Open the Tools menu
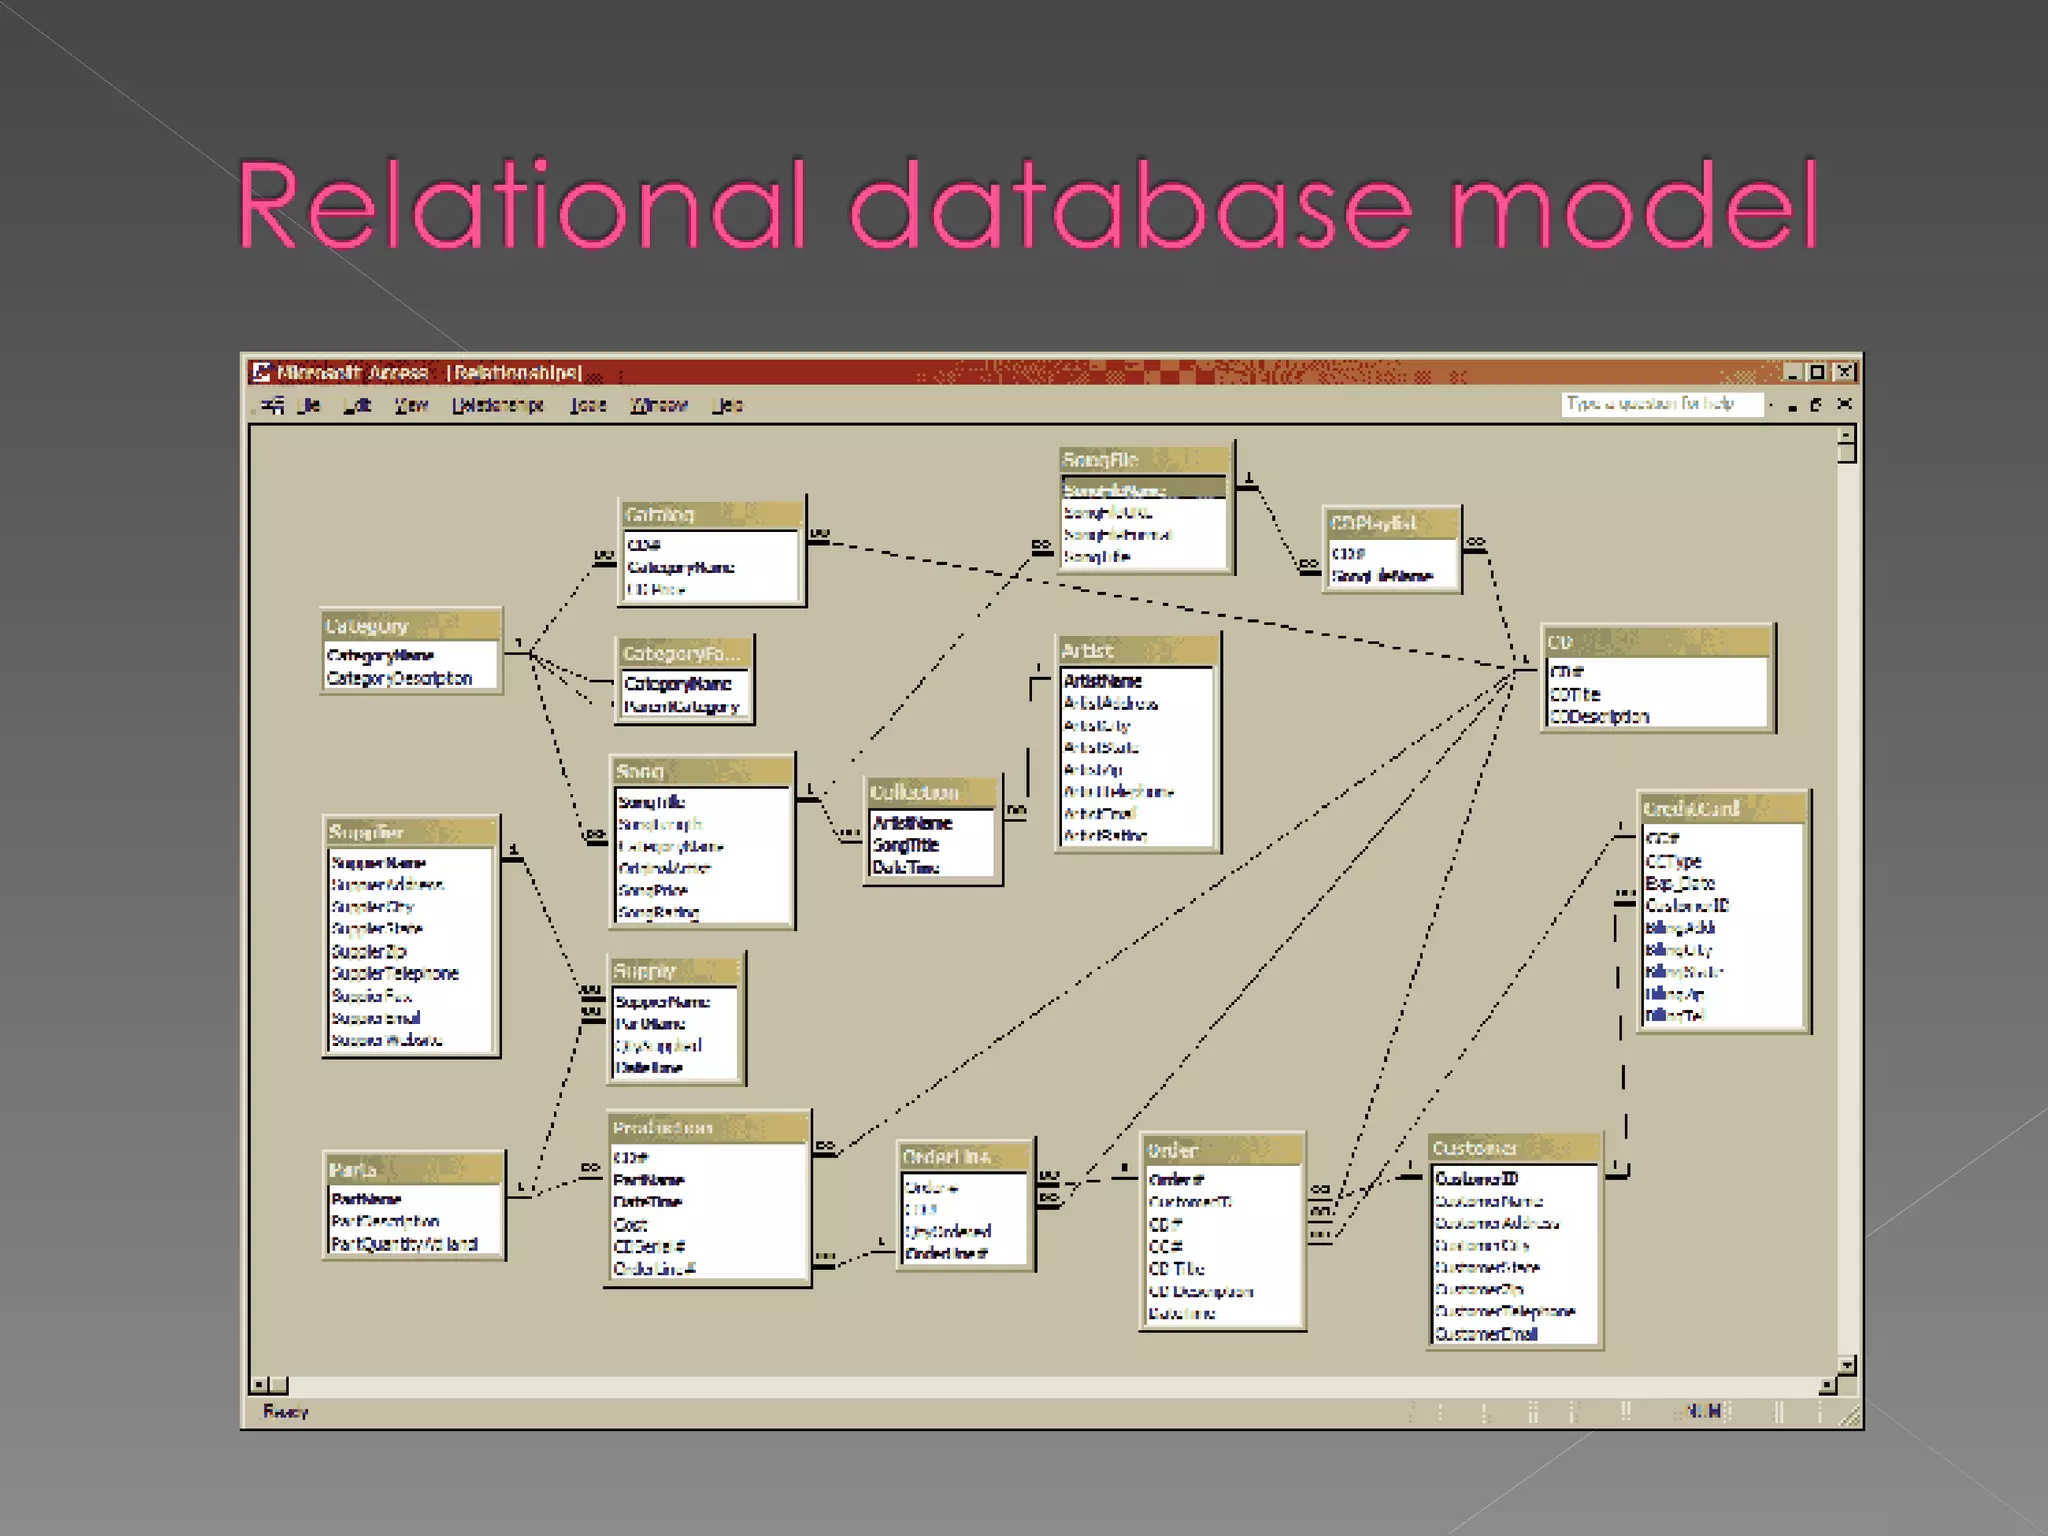 [589, 405]
